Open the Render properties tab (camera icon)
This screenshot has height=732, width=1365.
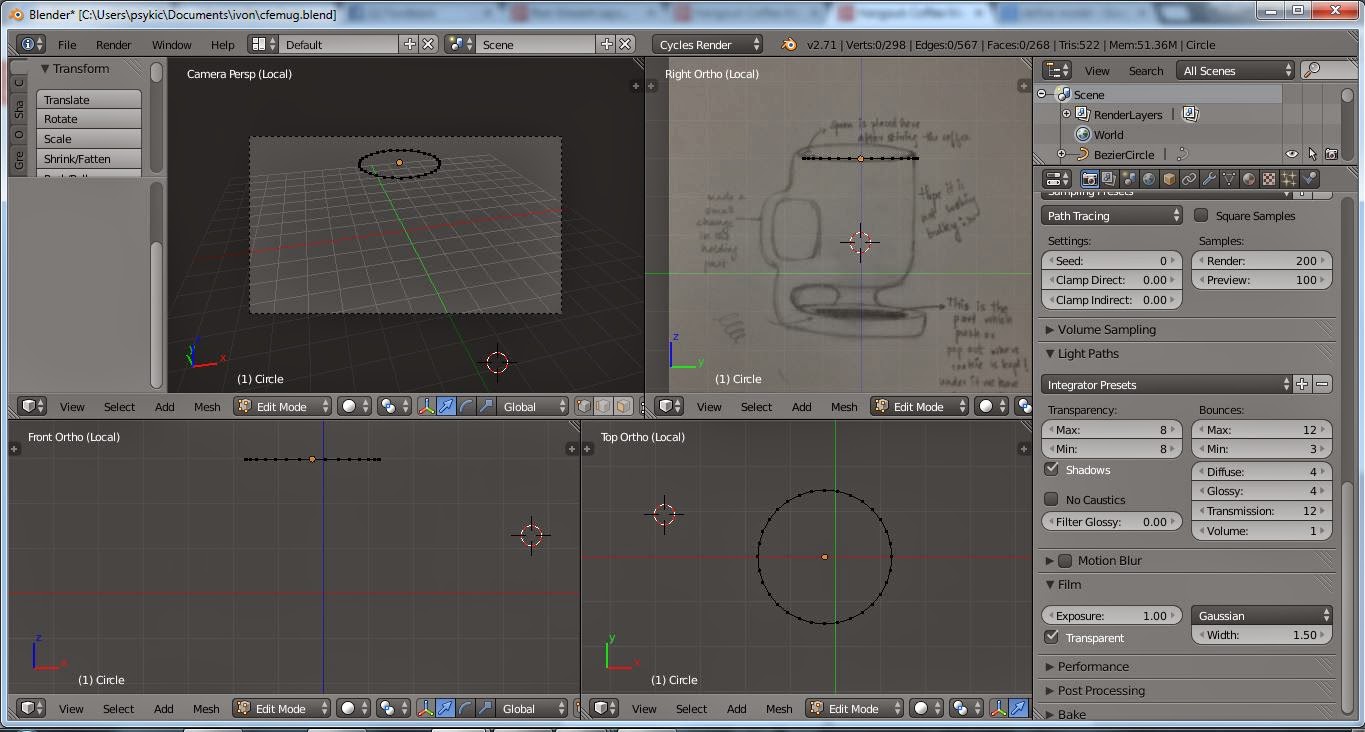pos(1090,179)
